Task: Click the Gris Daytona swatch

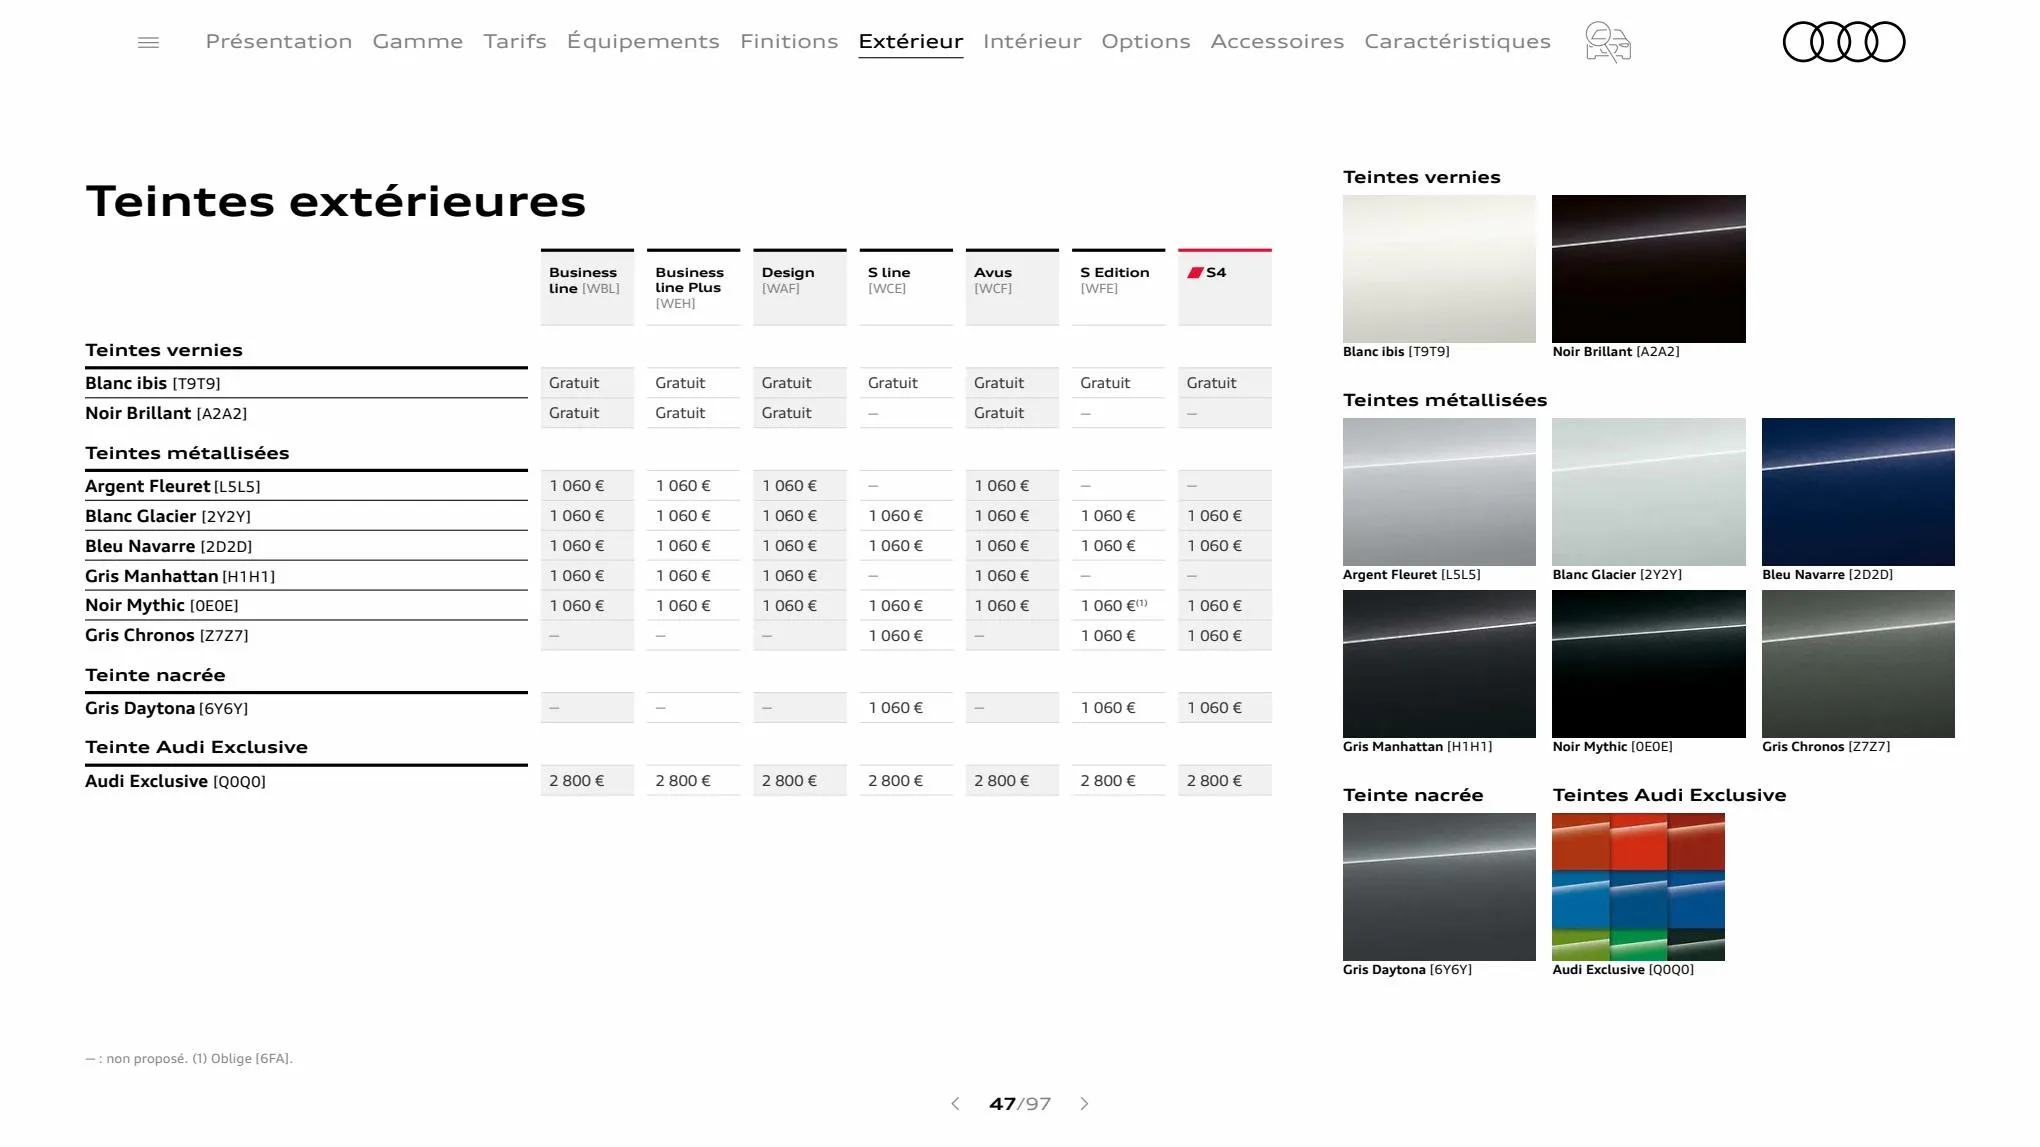Action: point(1439,887)
